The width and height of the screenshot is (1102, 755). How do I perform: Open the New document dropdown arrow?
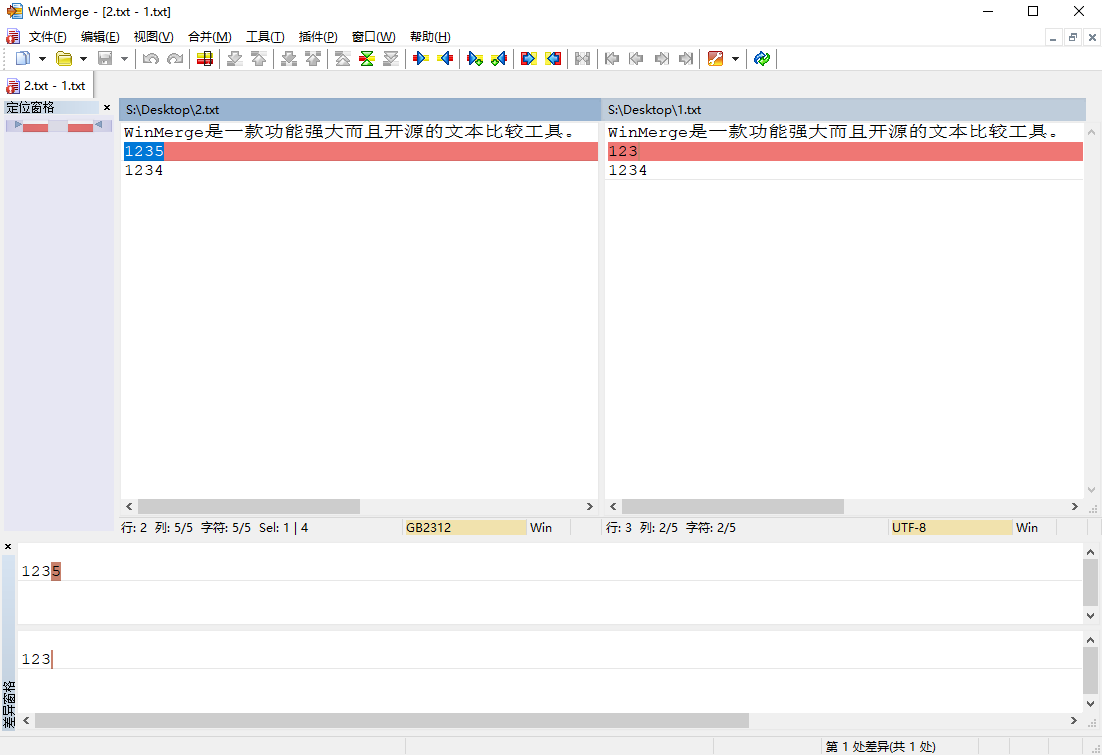41,59
